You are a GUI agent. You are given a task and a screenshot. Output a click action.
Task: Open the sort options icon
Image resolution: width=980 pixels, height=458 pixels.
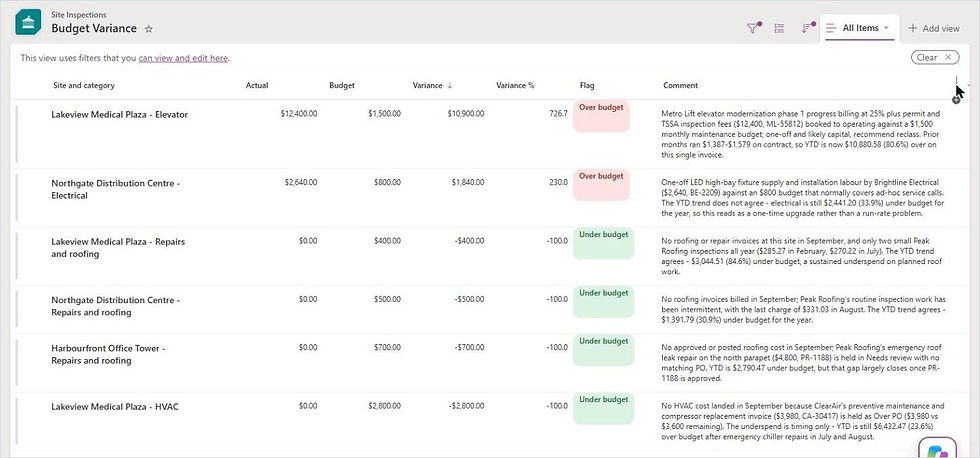pyautogui.click(x=807, y=28)
